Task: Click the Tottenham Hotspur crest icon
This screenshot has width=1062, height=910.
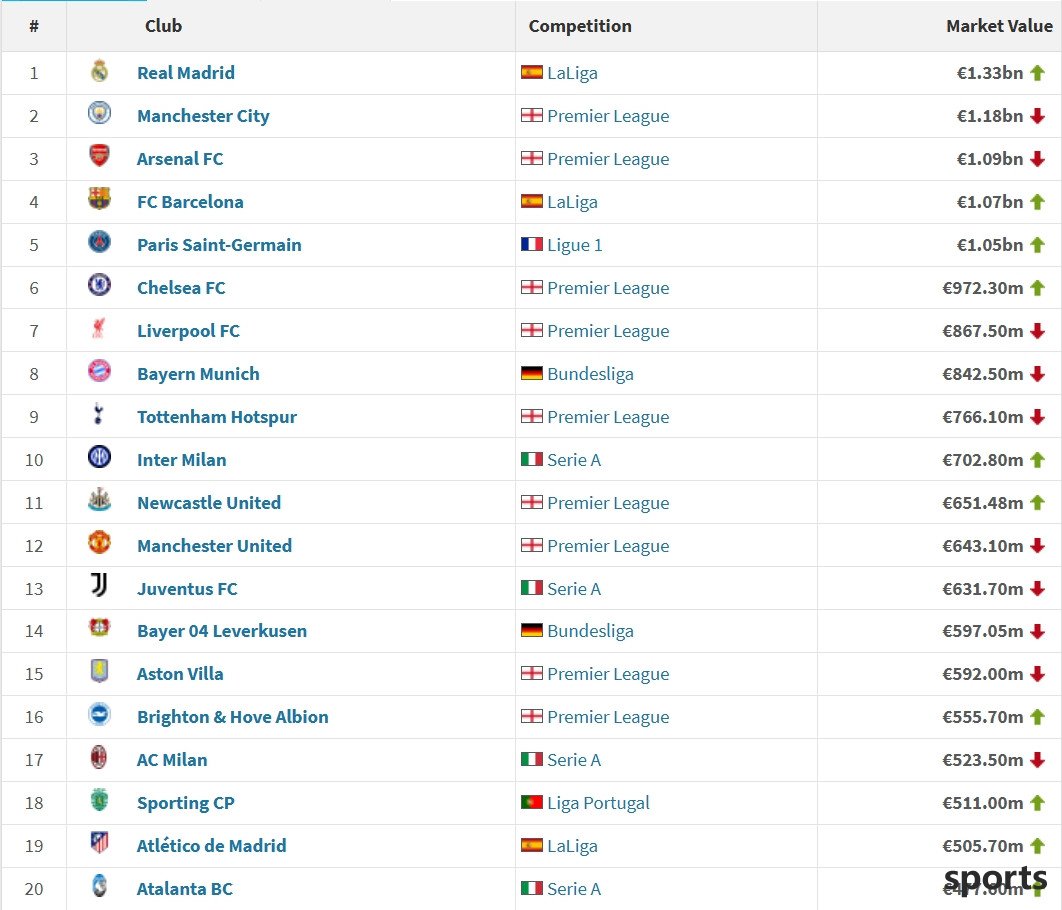Action: click(x=99, y=414)
